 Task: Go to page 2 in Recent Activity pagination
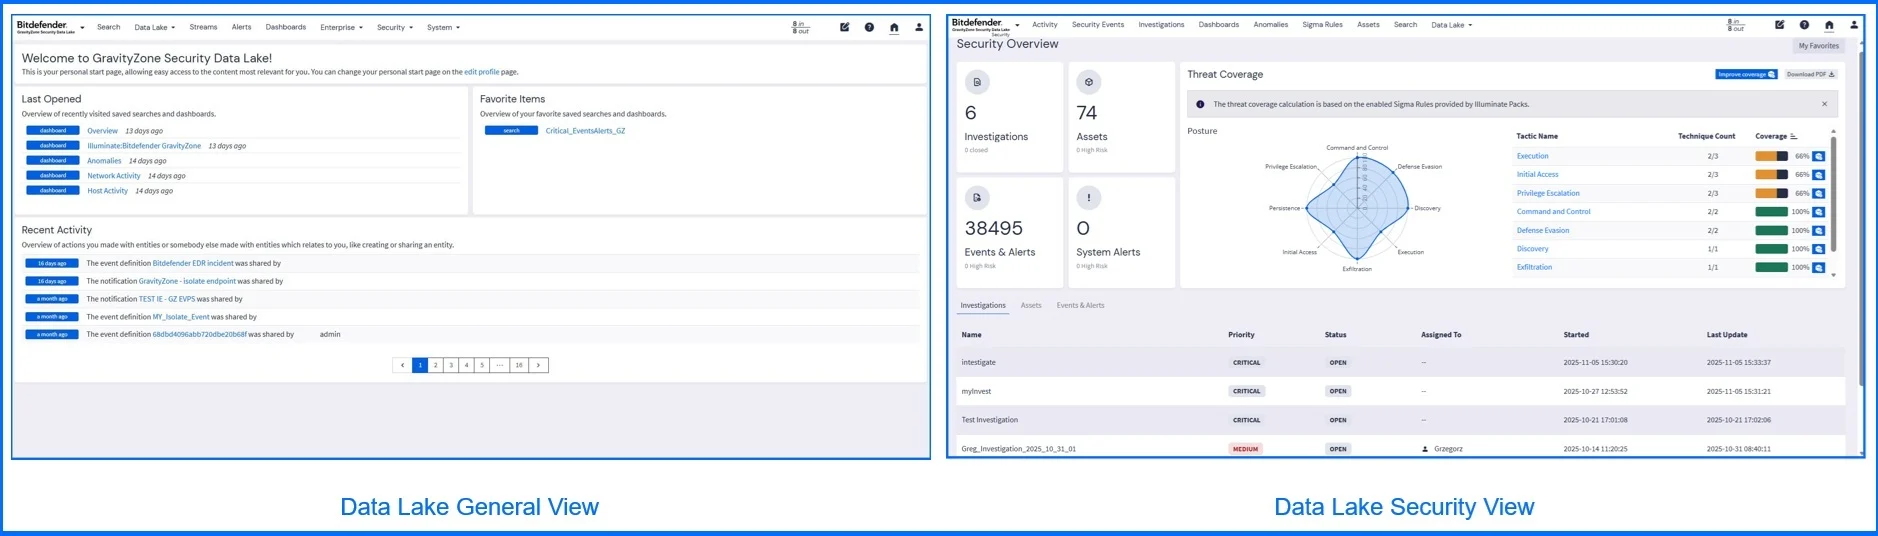tap(435, 366)
